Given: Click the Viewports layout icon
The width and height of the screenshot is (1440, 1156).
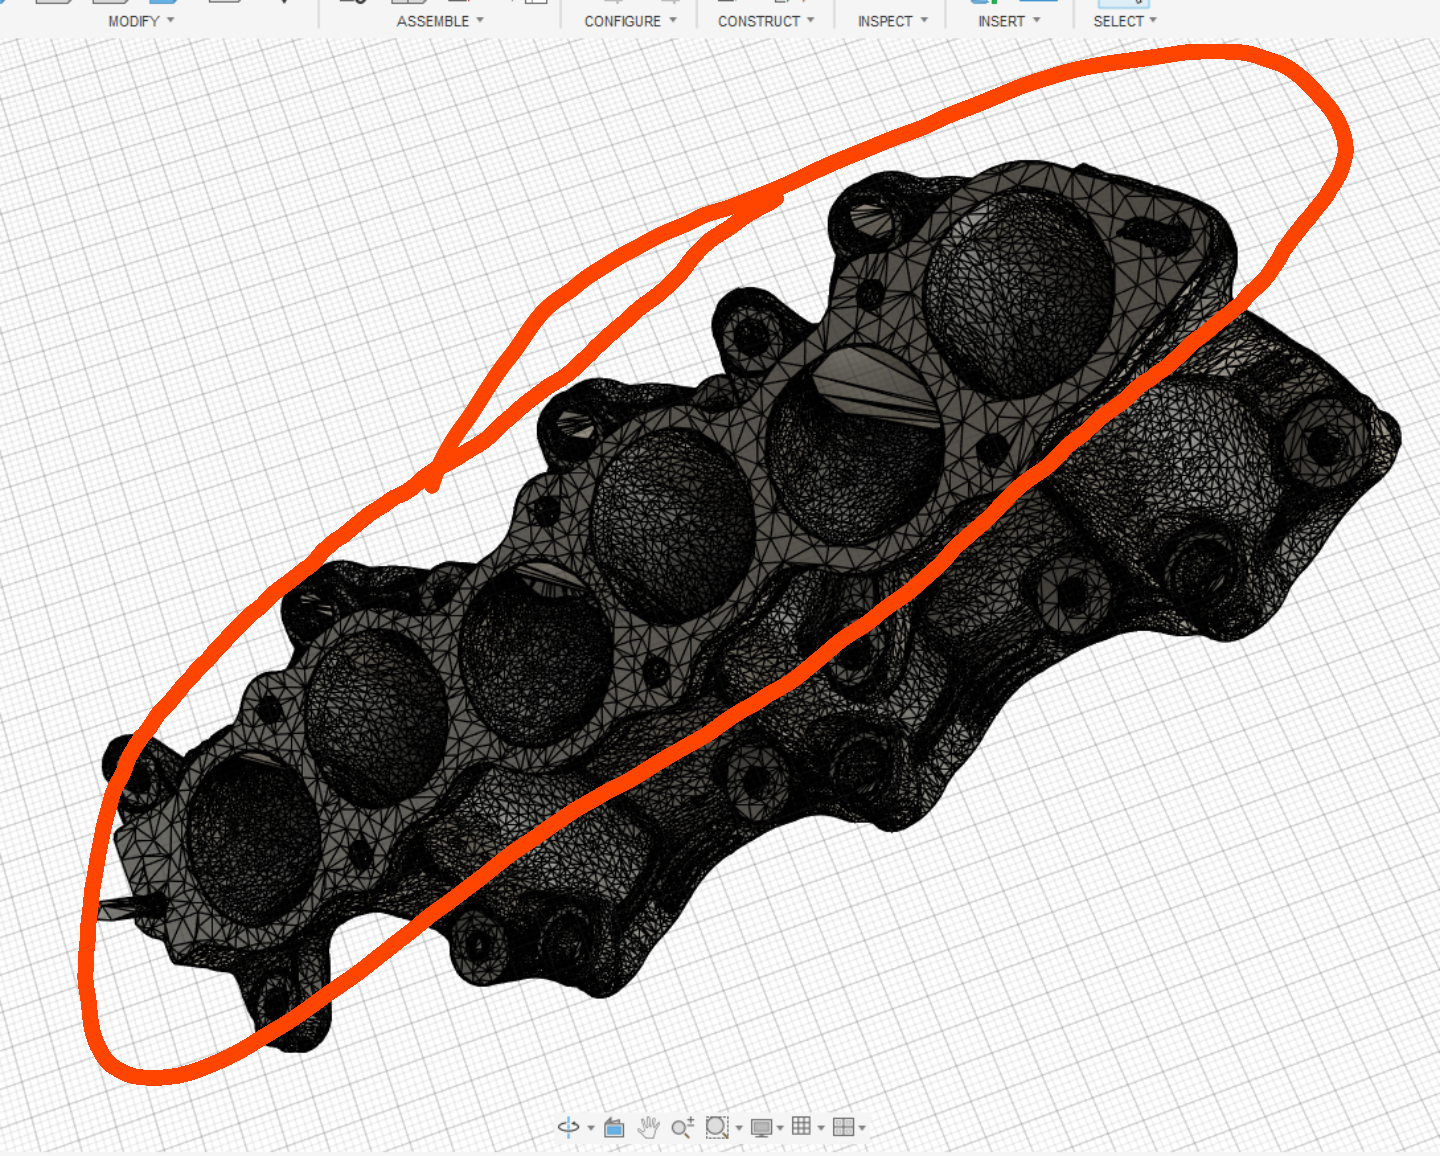Looking at the screenshot, I should point(843,1127).
